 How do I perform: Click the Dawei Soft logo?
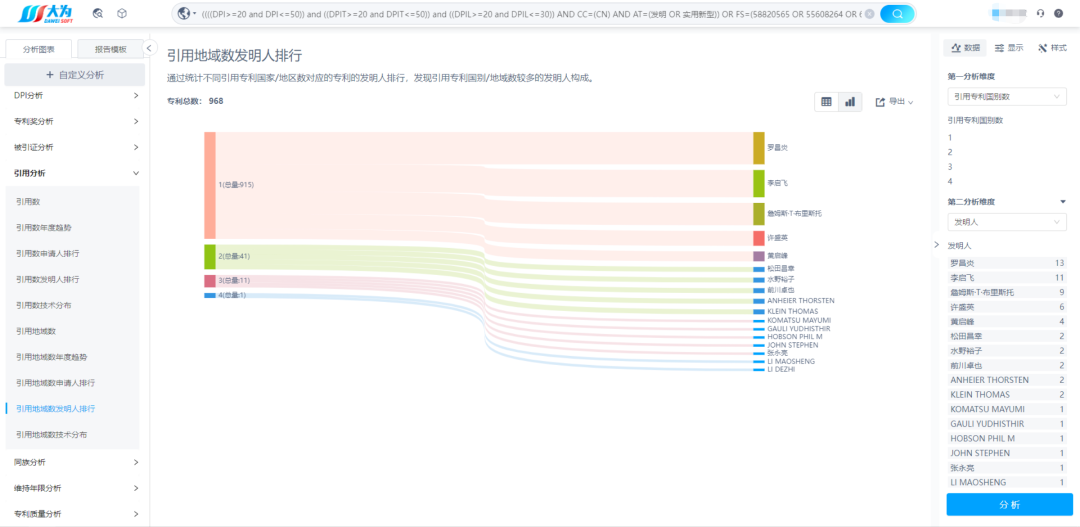[45, 13]
